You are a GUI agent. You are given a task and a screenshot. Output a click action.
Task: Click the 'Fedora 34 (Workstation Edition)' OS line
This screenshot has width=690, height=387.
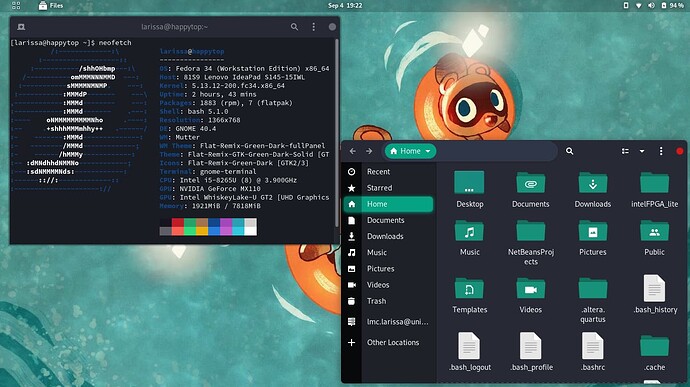tap(244, 69)
